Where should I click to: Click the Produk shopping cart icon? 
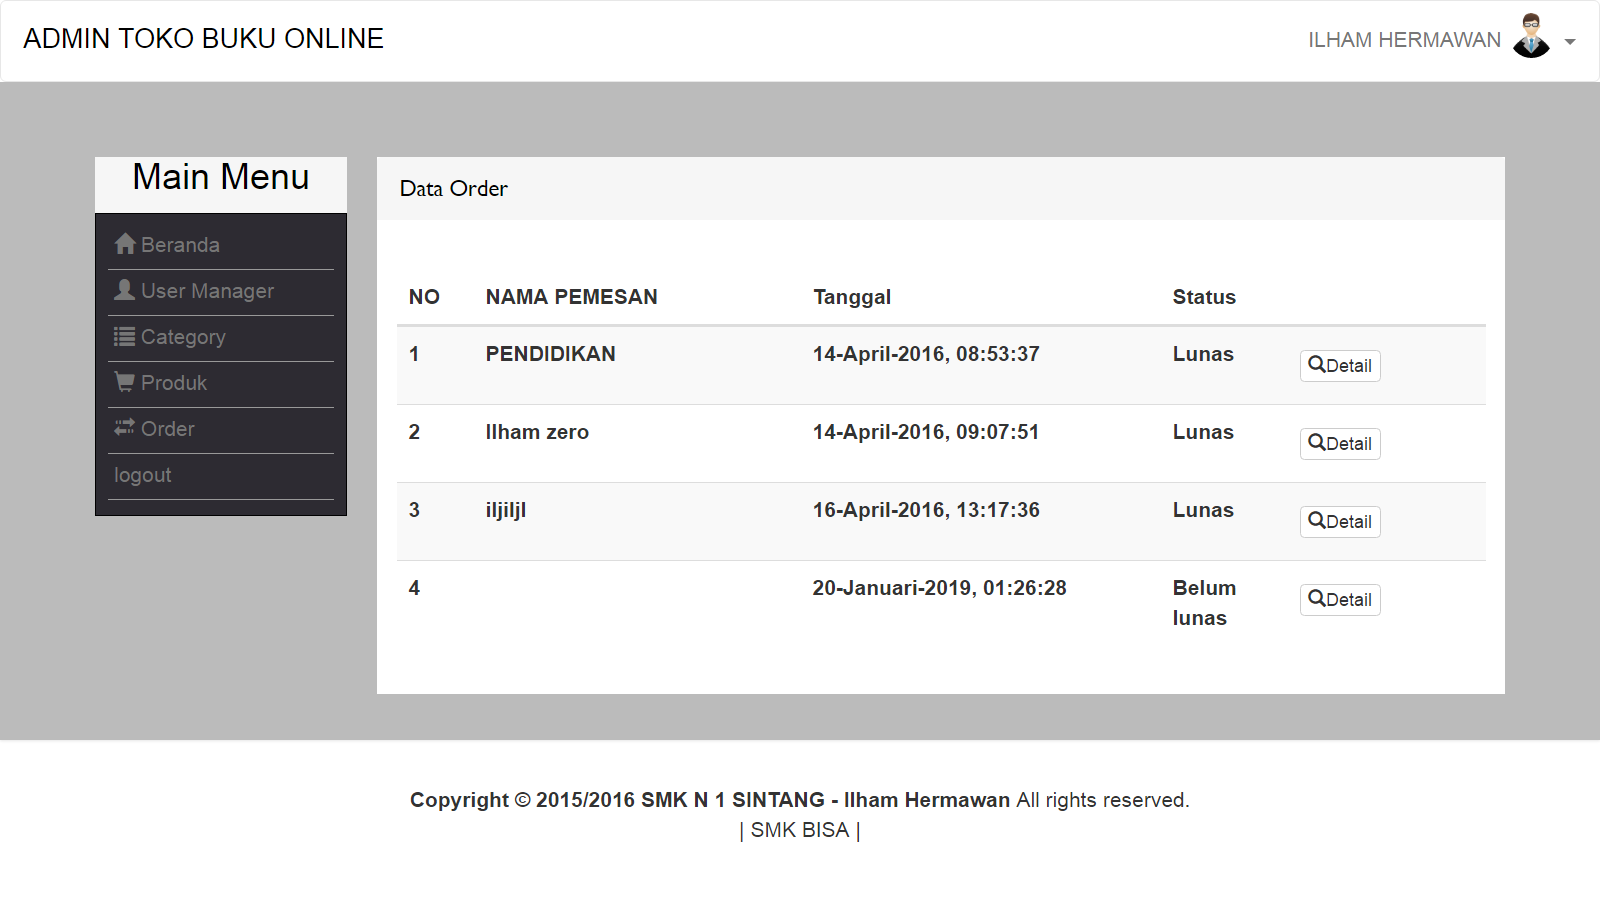coord(125,382)
